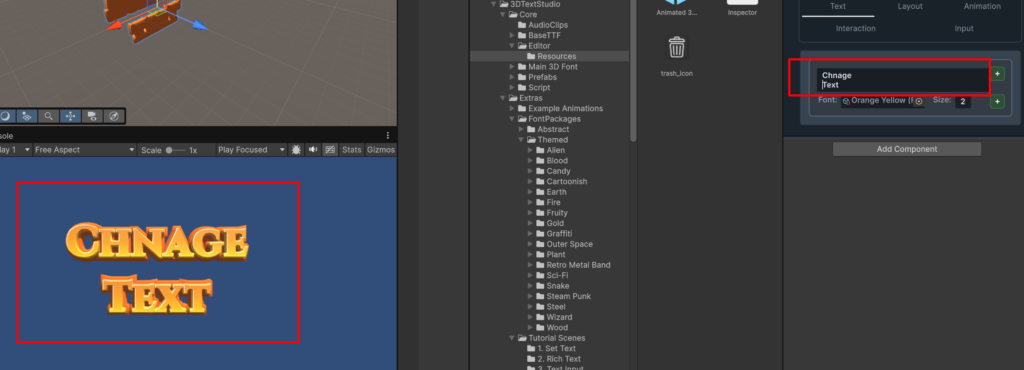Click the 1. Set Text folder icon
The width and height of the screenshot is (1024, 370).
point(532,348)
